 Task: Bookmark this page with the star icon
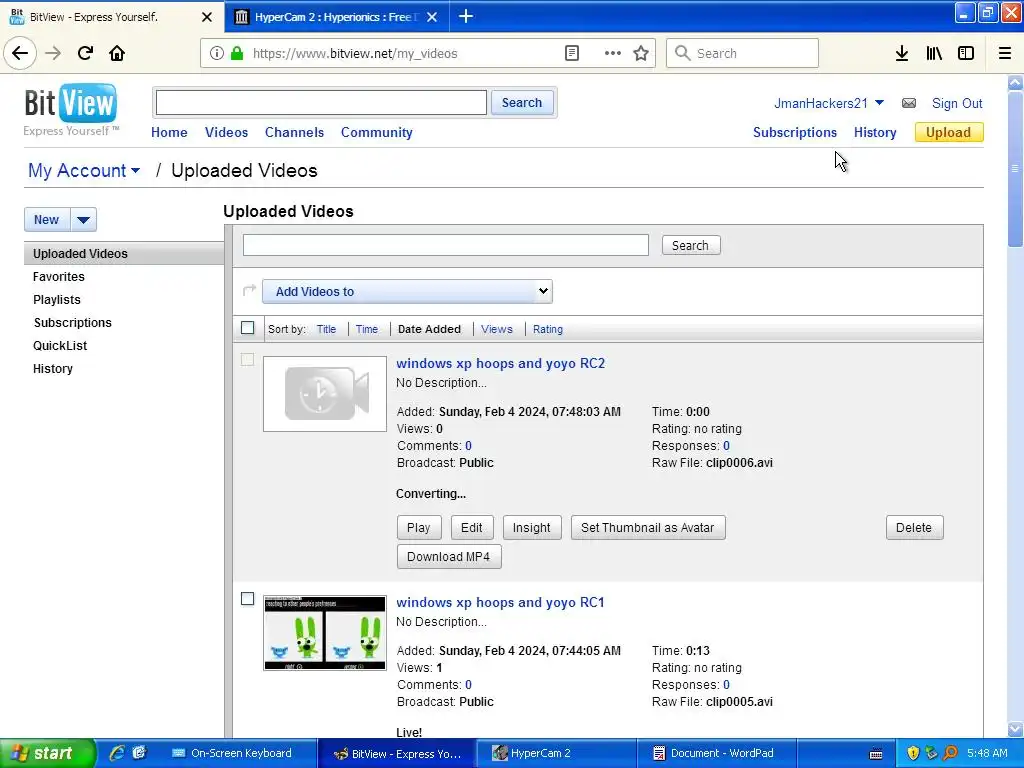pyautogui.click(x=641, y=54)
